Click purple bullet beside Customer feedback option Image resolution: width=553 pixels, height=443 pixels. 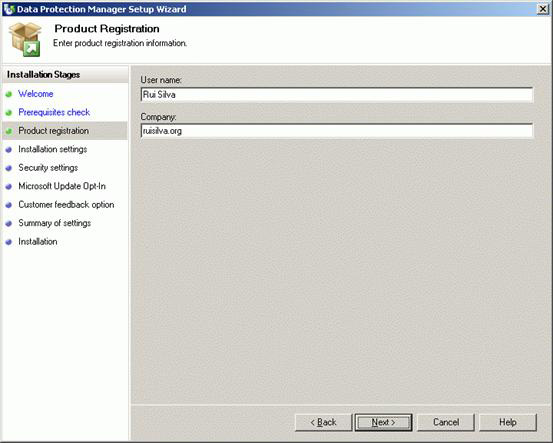(x=9, y=205)
